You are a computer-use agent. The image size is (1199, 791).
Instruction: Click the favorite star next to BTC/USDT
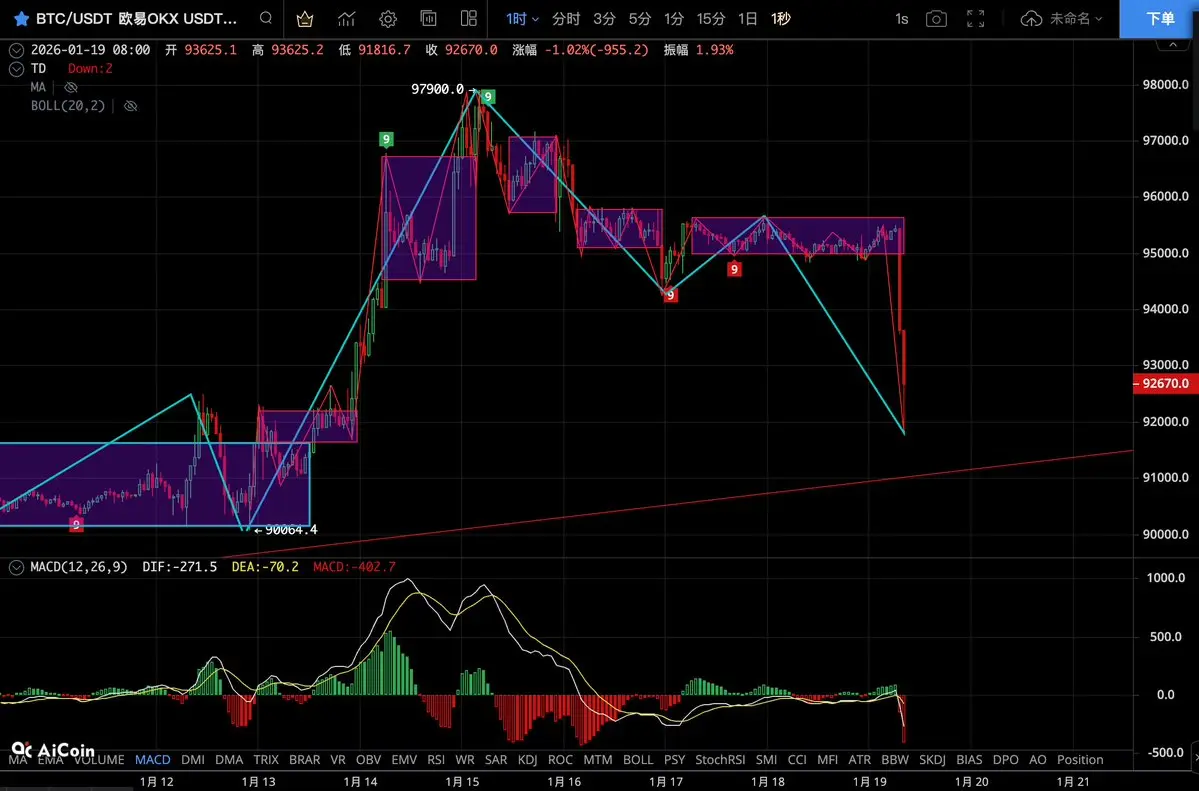click(x=21, y=18)
